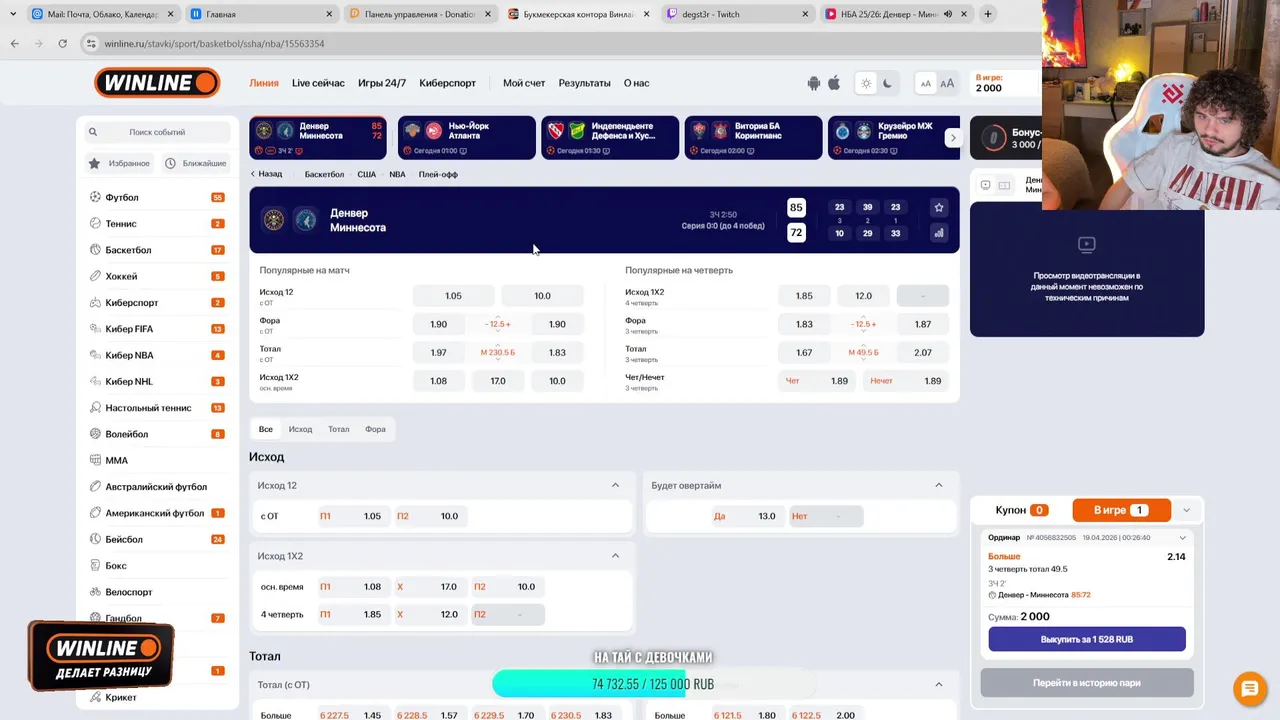Open the Игры 24/7 menu
Viewport: 1280px width, 720px height.
coord(382,83)
